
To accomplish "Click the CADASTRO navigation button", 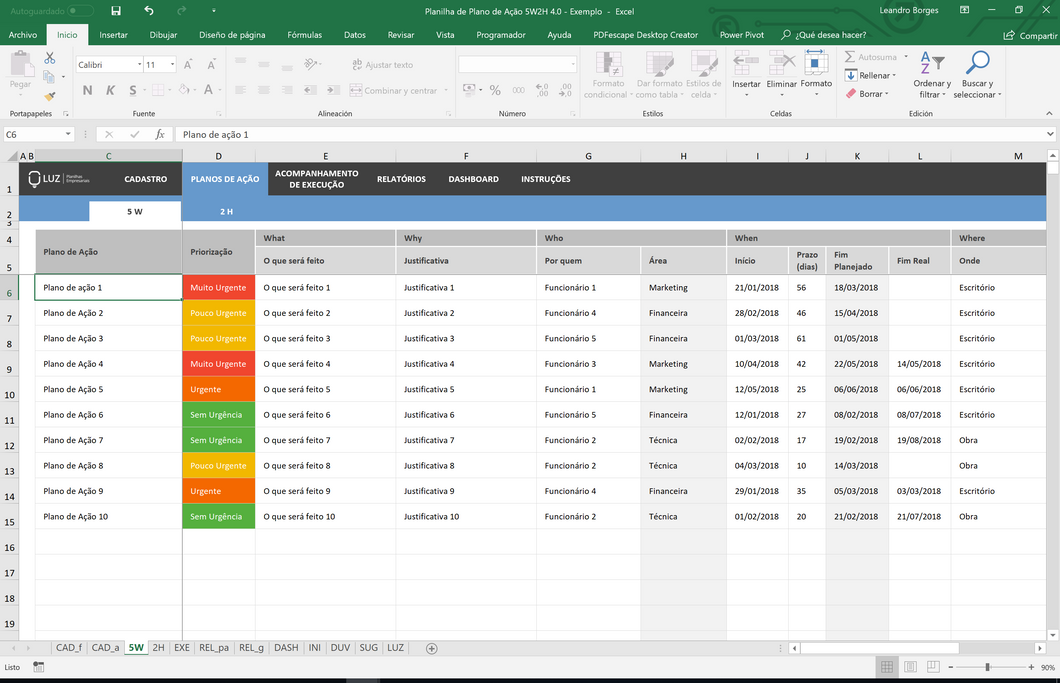I will pos(145,179).
